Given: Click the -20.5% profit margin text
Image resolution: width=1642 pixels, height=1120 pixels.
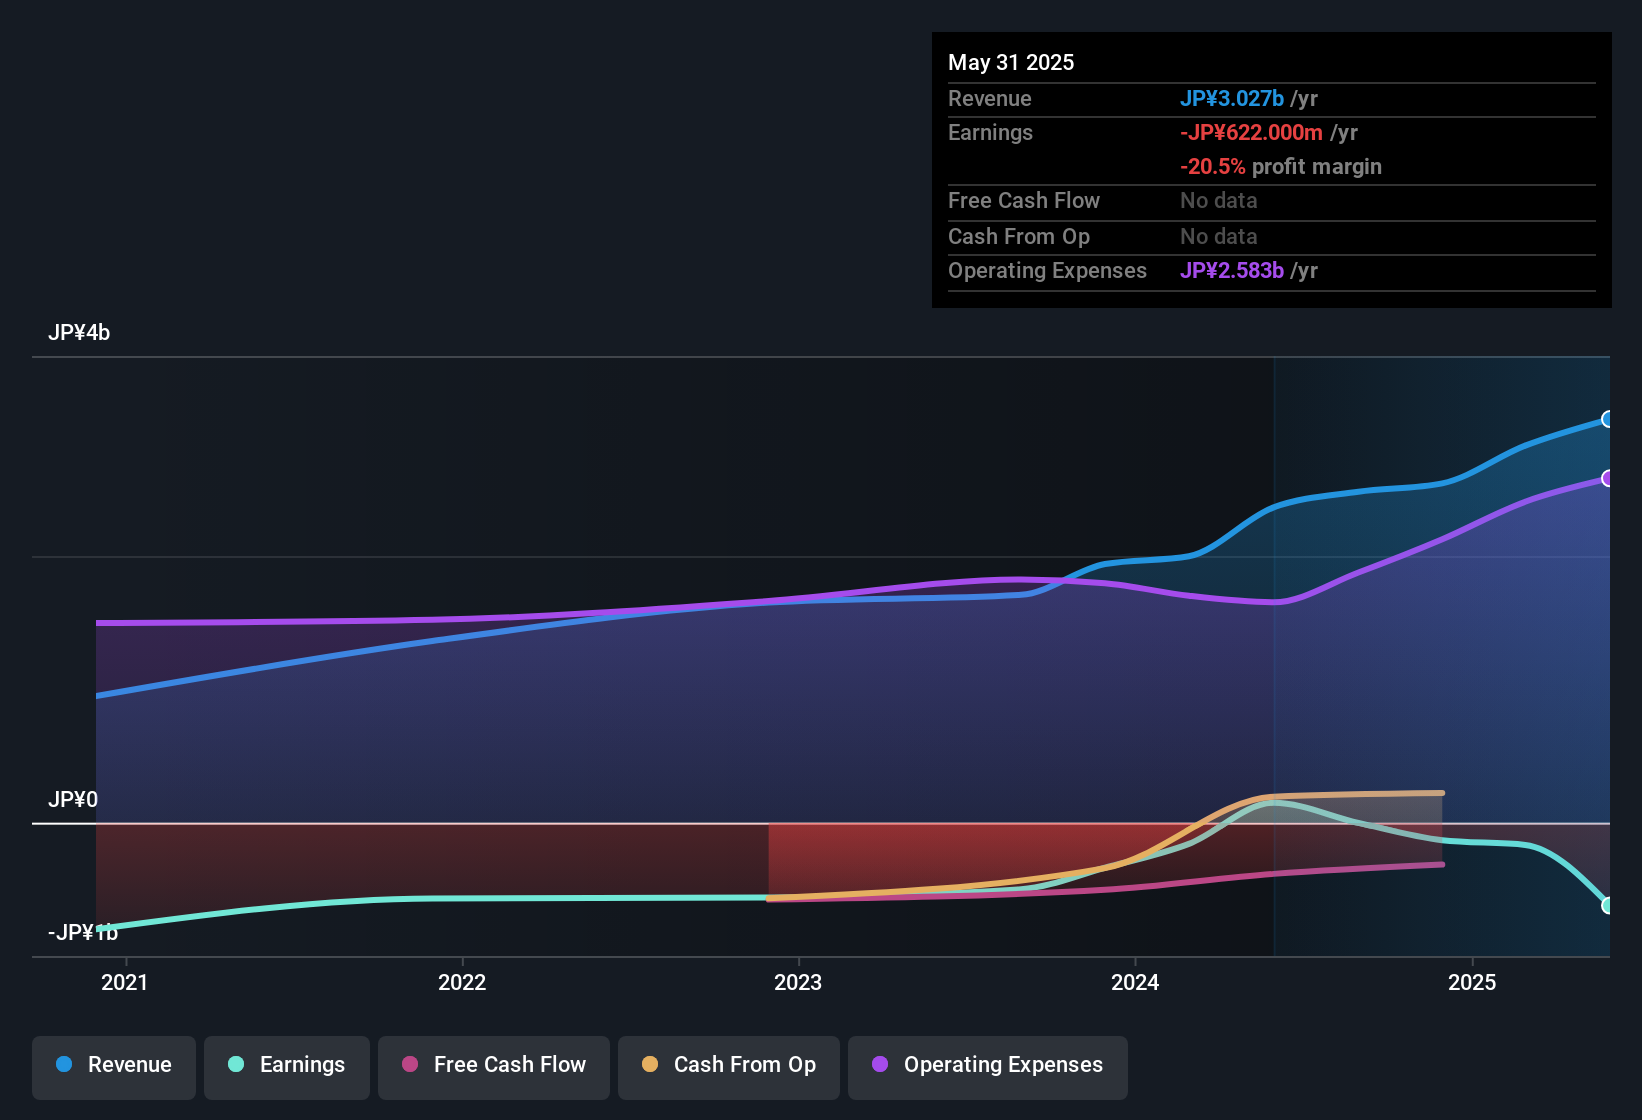Looking at the screenshot, I should coord(1281,166).
